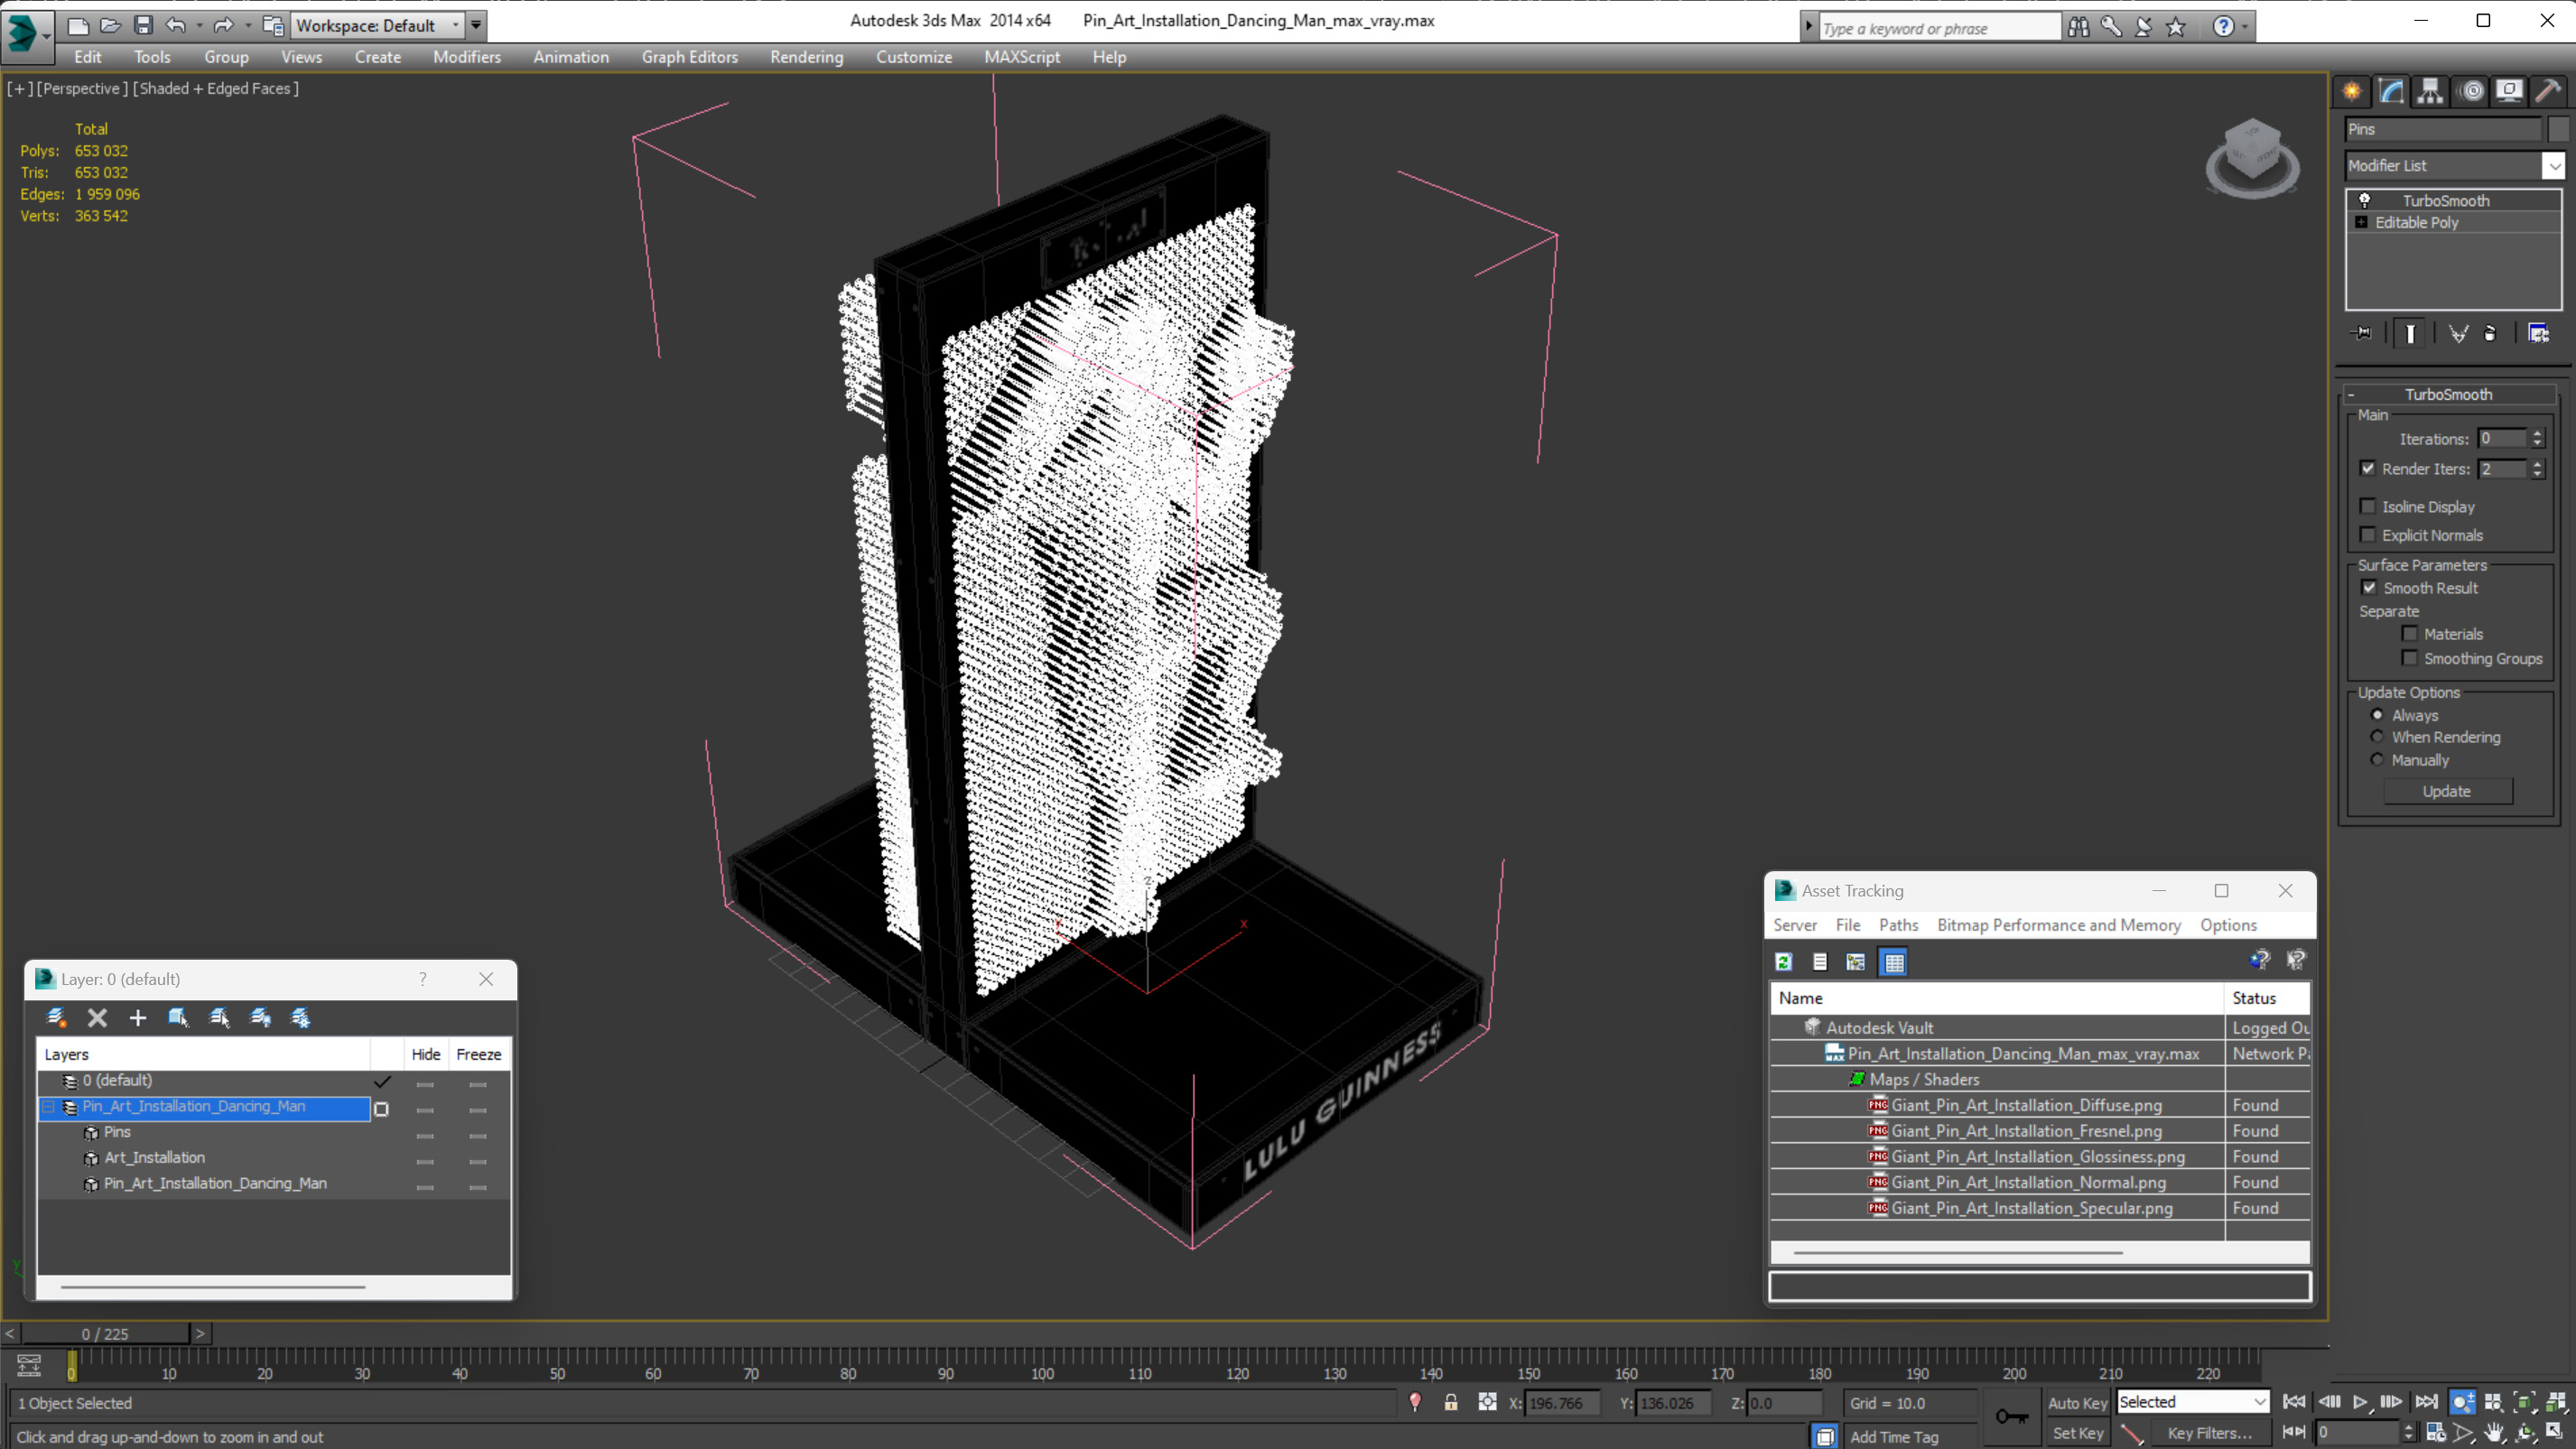
Task: Click the Delete layer X icon
Action: [97, 1018]
